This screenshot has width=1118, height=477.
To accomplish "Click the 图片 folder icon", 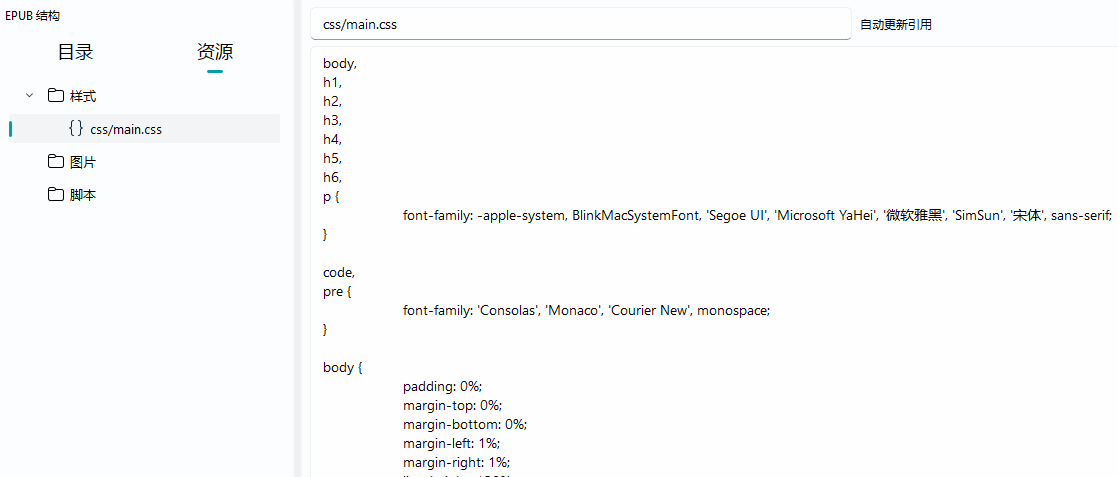I will coord(56,162).
